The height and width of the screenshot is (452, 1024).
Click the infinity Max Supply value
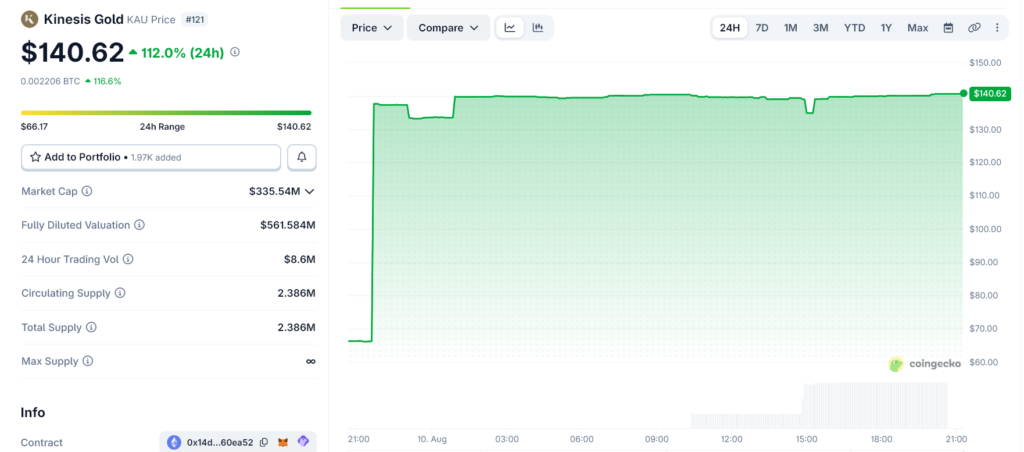(x=311, y=361)
